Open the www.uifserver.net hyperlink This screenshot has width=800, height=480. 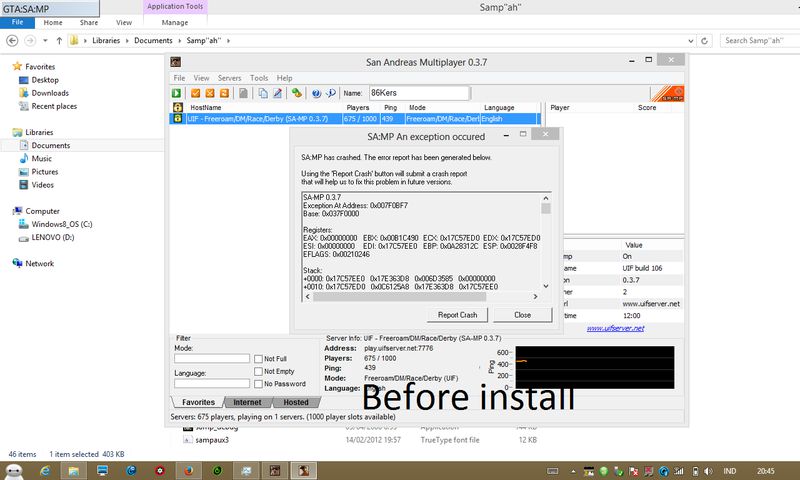click(x=615, y=328)
